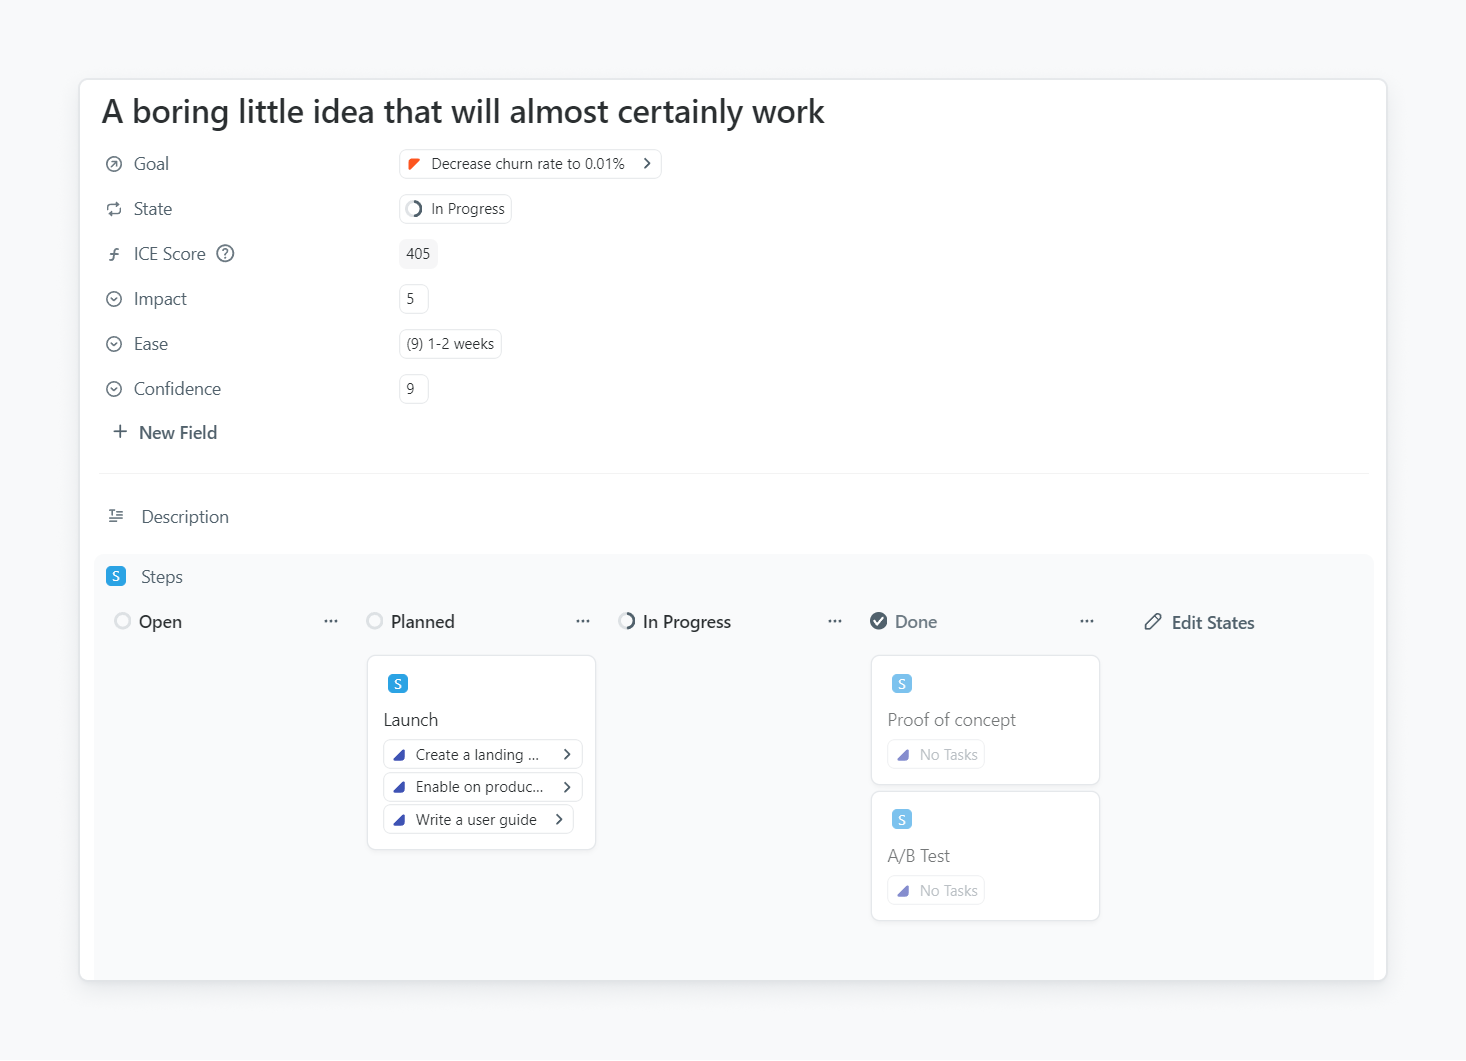
Task: Open the In Progress state dropdown
Action: [x=456, y=209]
